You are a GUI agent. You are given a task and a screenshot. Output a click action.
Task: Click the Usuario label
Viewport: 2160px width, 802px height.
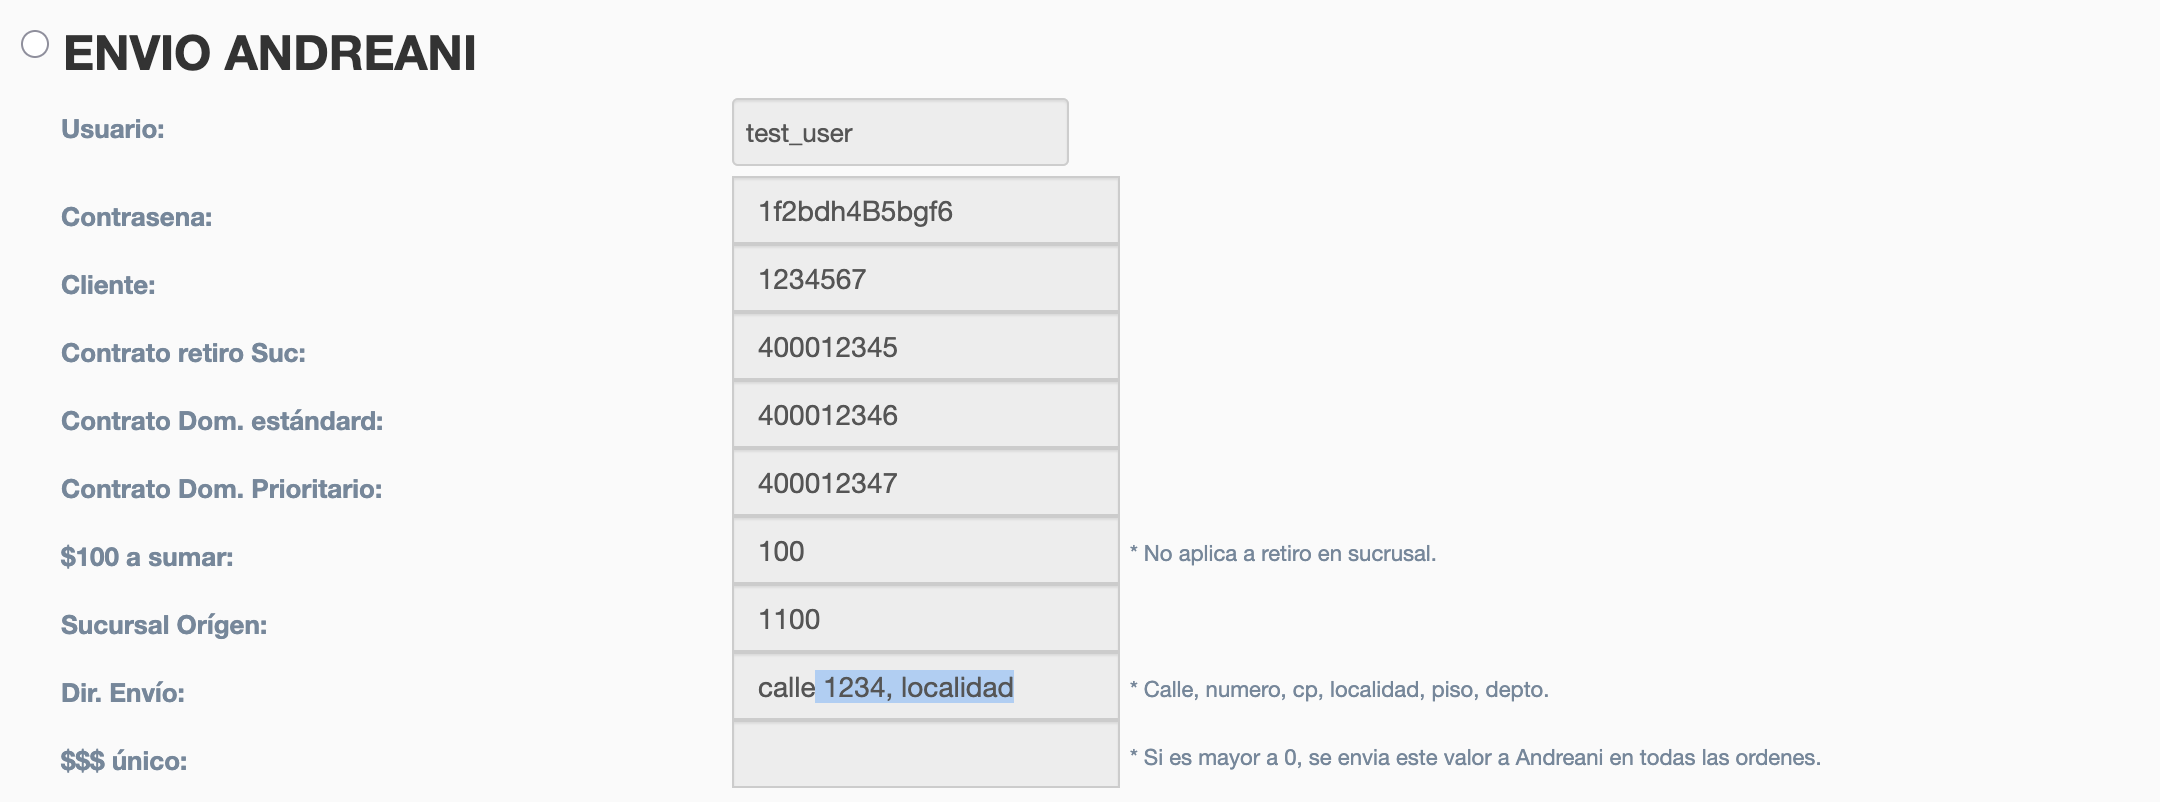(x=112, y=129)
